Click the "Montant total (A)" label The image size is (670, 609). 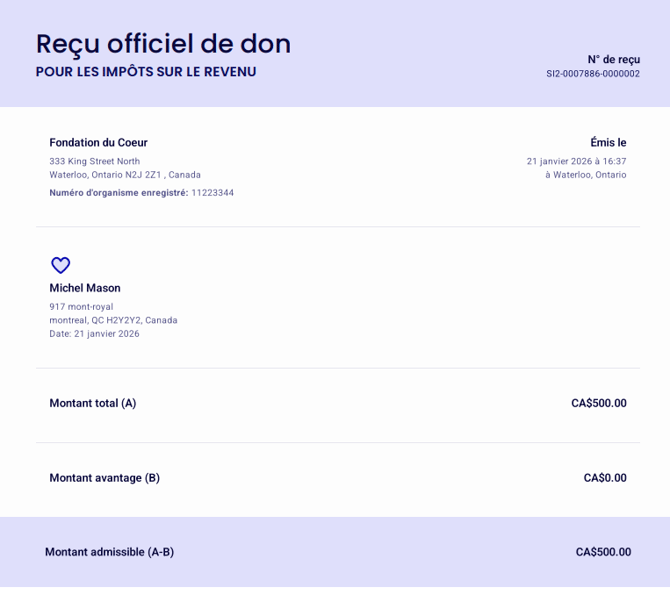tap(93, 403)
